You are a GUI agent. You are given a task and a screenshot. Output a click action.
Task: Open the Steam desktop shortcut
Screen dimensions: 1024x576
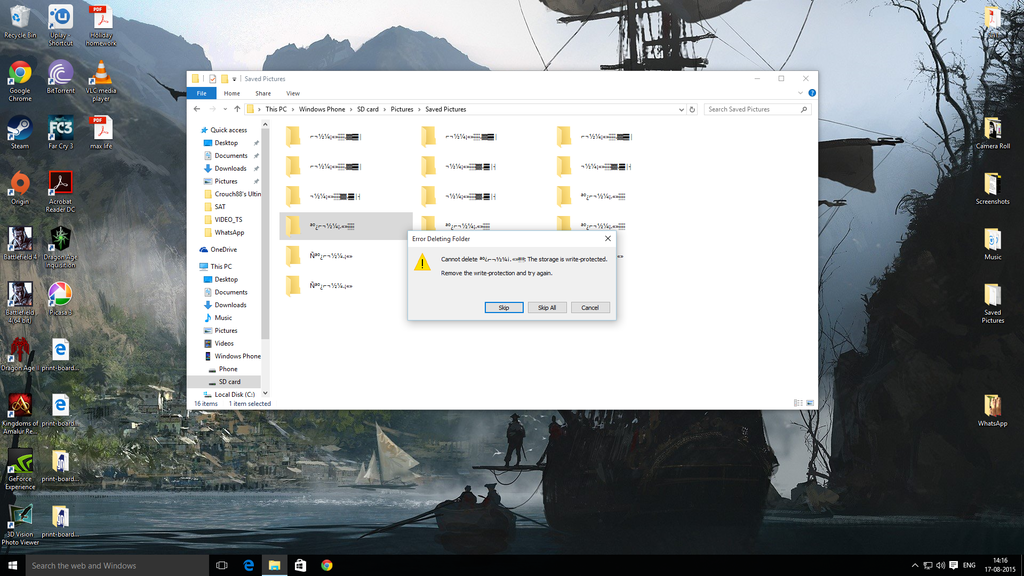pos(20,133)
